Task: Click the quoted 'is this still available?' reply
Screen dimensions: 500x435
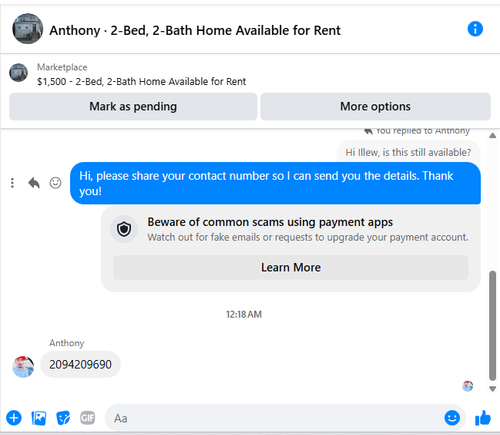Action: click(408, 152)
